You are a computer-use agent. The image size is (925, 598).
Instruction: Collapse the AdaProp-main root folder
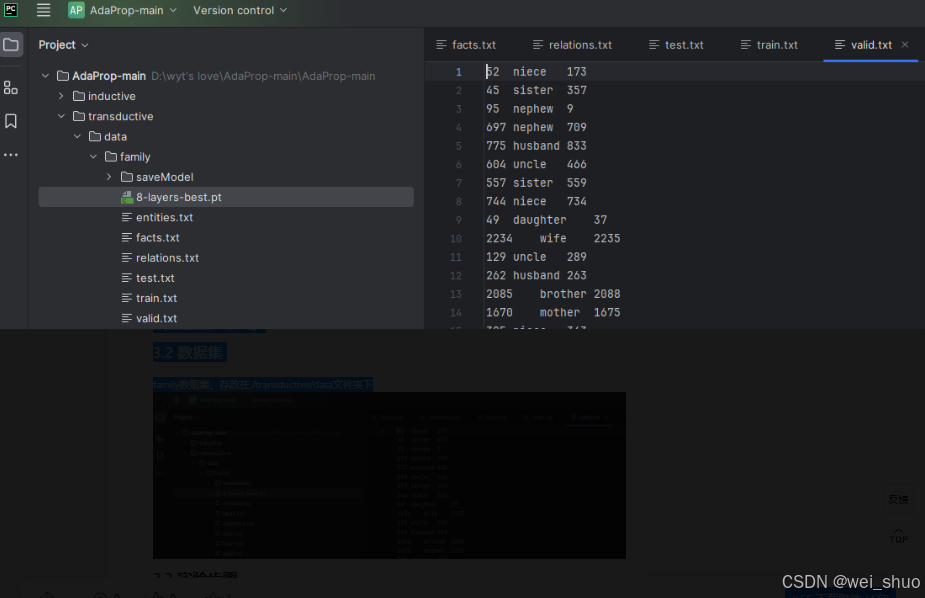pyautogui.click(x=45, y=76)
